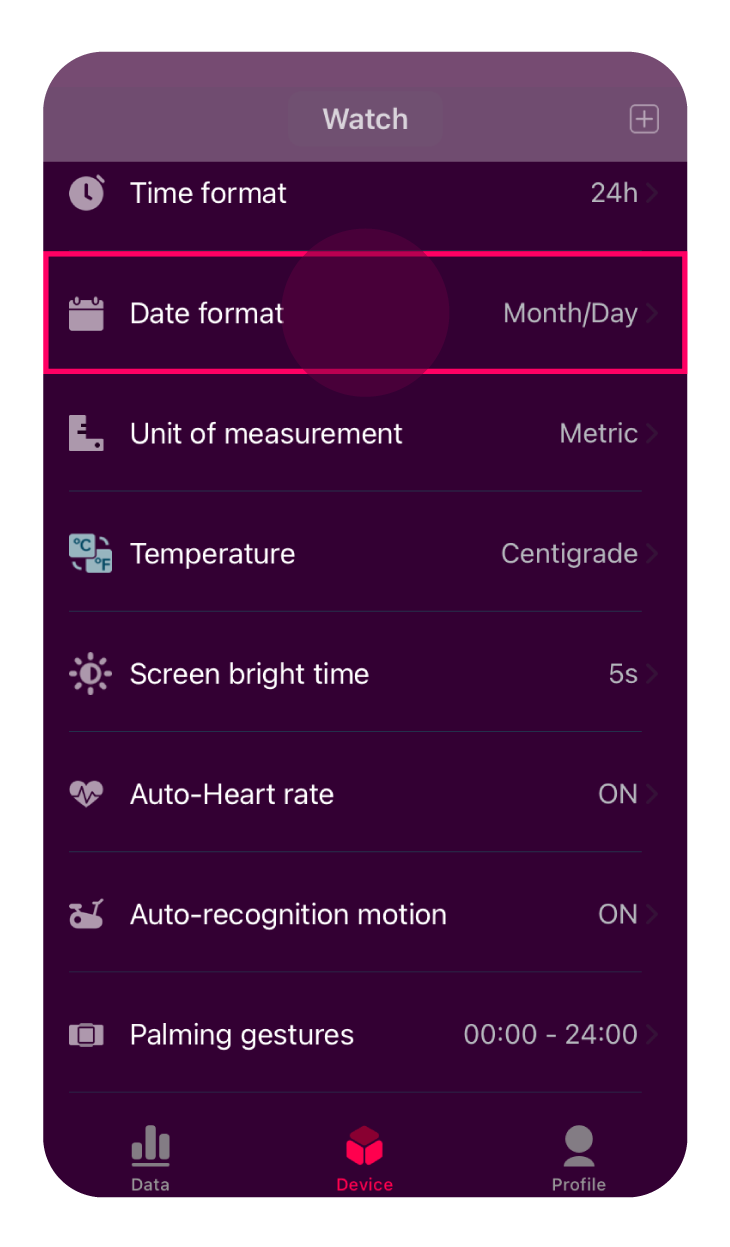
Task: Click the clock icon beside Time format
Action: click(x=87, y=192)
